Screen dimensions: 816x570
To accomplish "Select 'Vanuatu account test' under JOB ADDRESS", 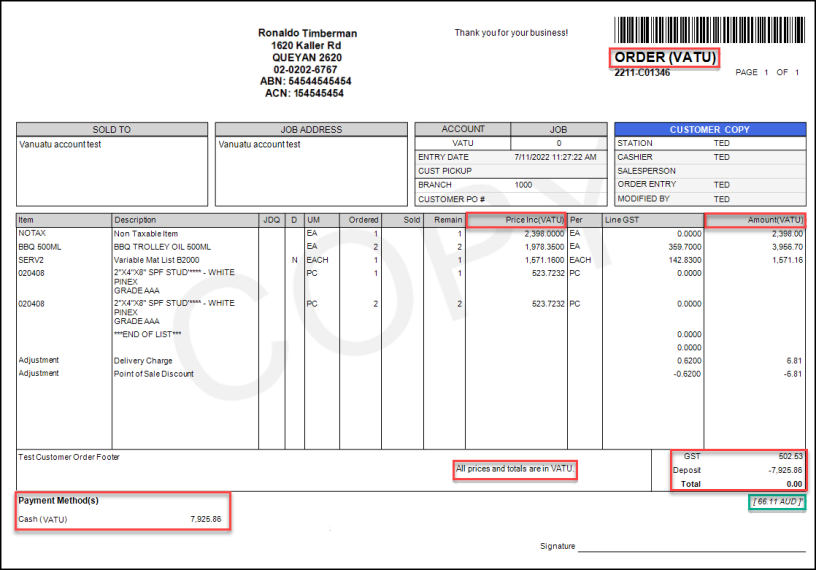I will point(259,145).
